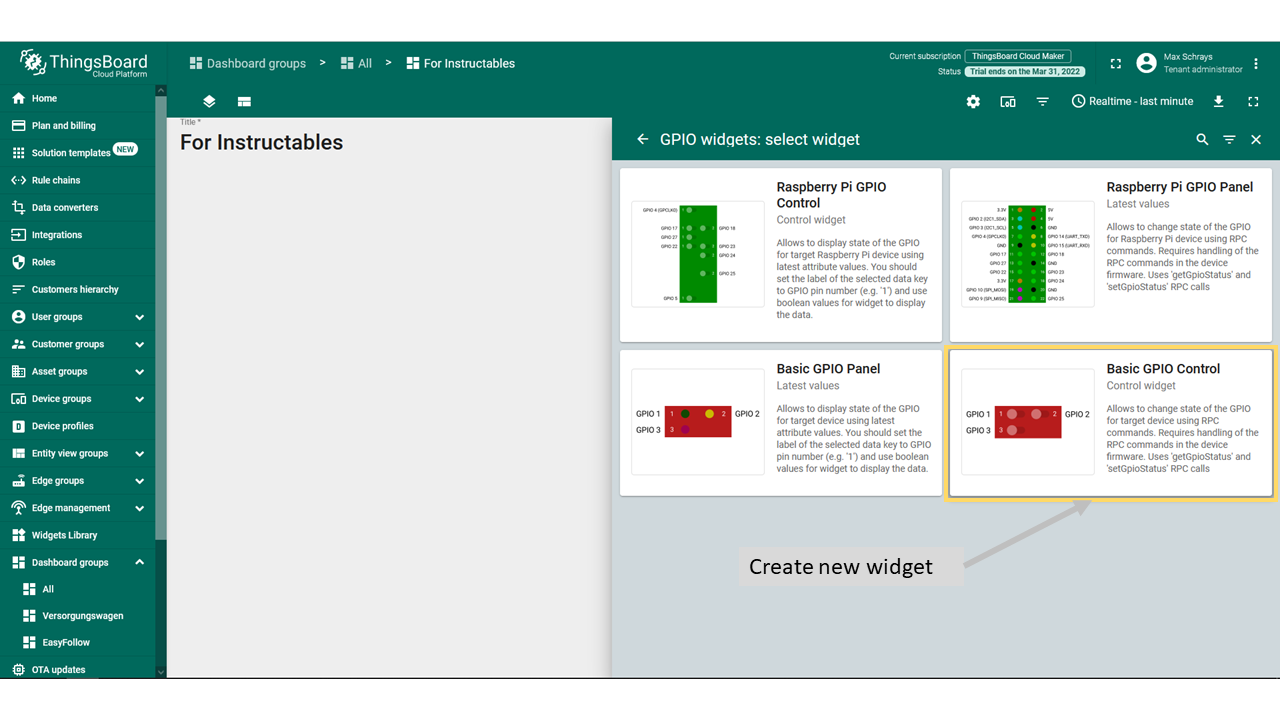
Task: Select Raspberry Pi GPIO Control widget
Action: tap(781, 255)
